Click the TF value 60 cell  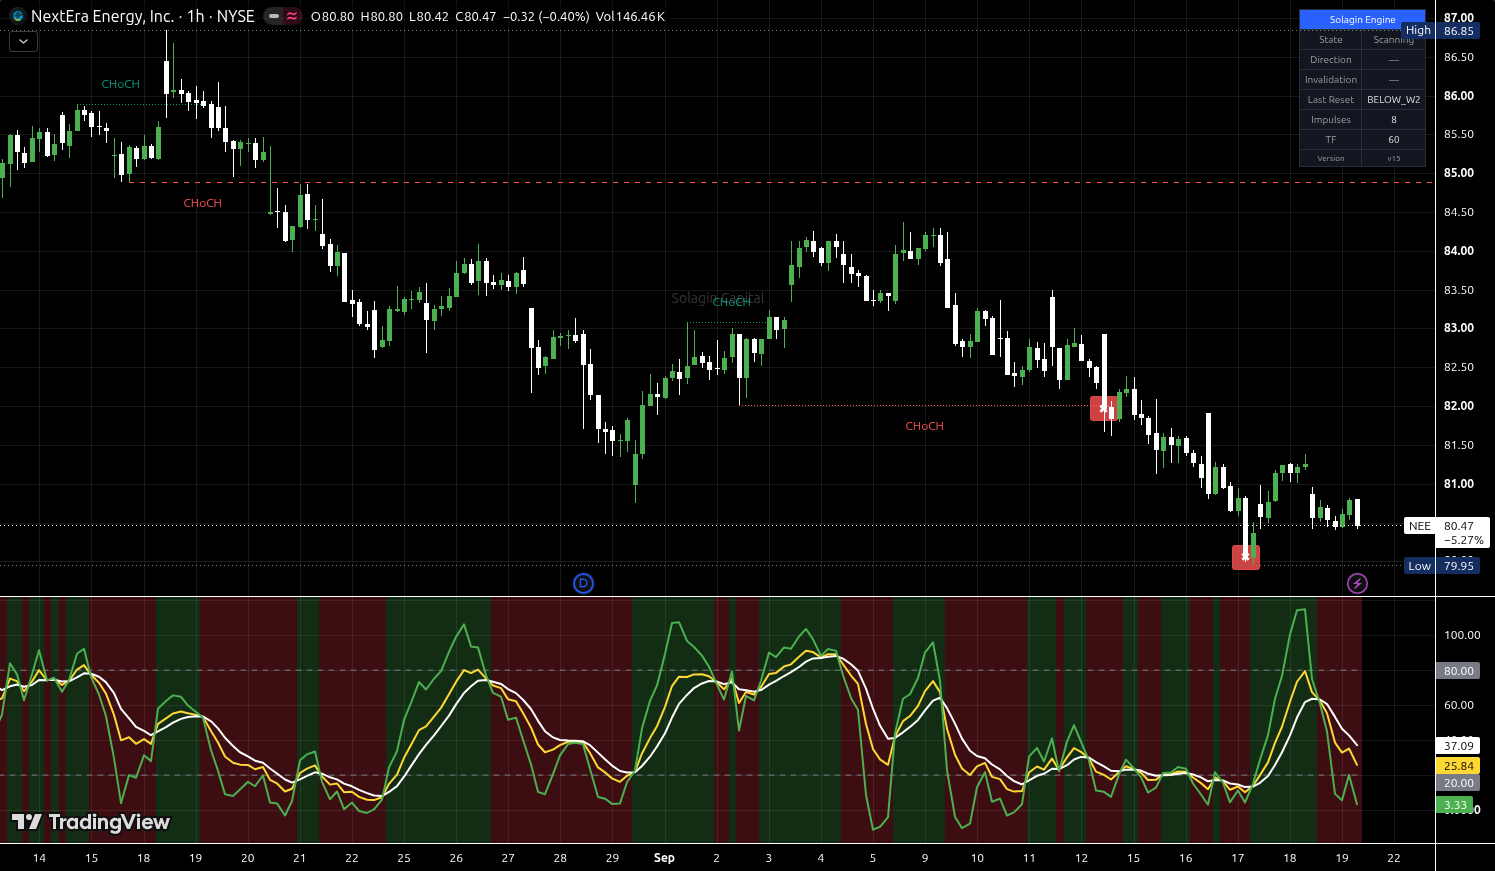coord(1394,140)
